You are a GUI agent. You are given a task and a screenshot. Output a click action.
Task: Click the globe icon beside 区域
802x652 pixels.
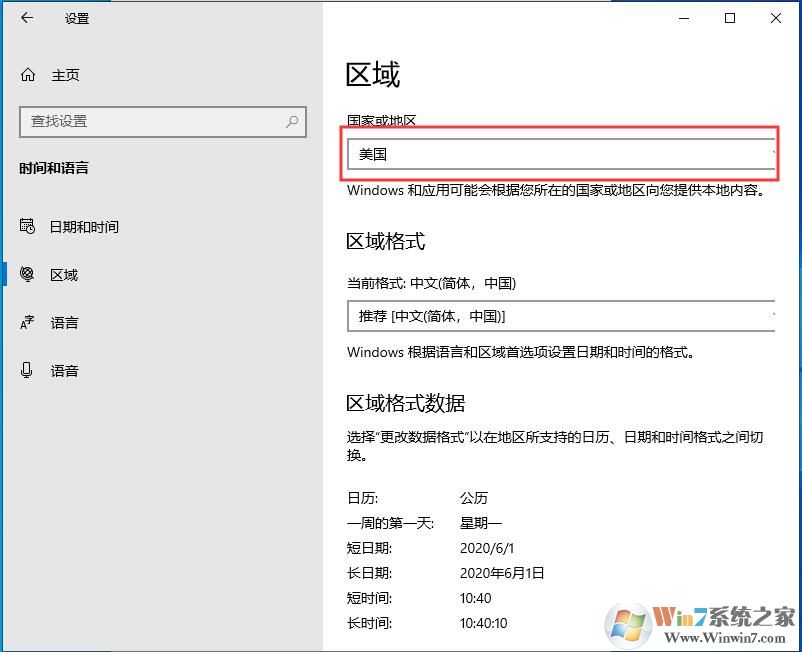(x=27, y=275)
